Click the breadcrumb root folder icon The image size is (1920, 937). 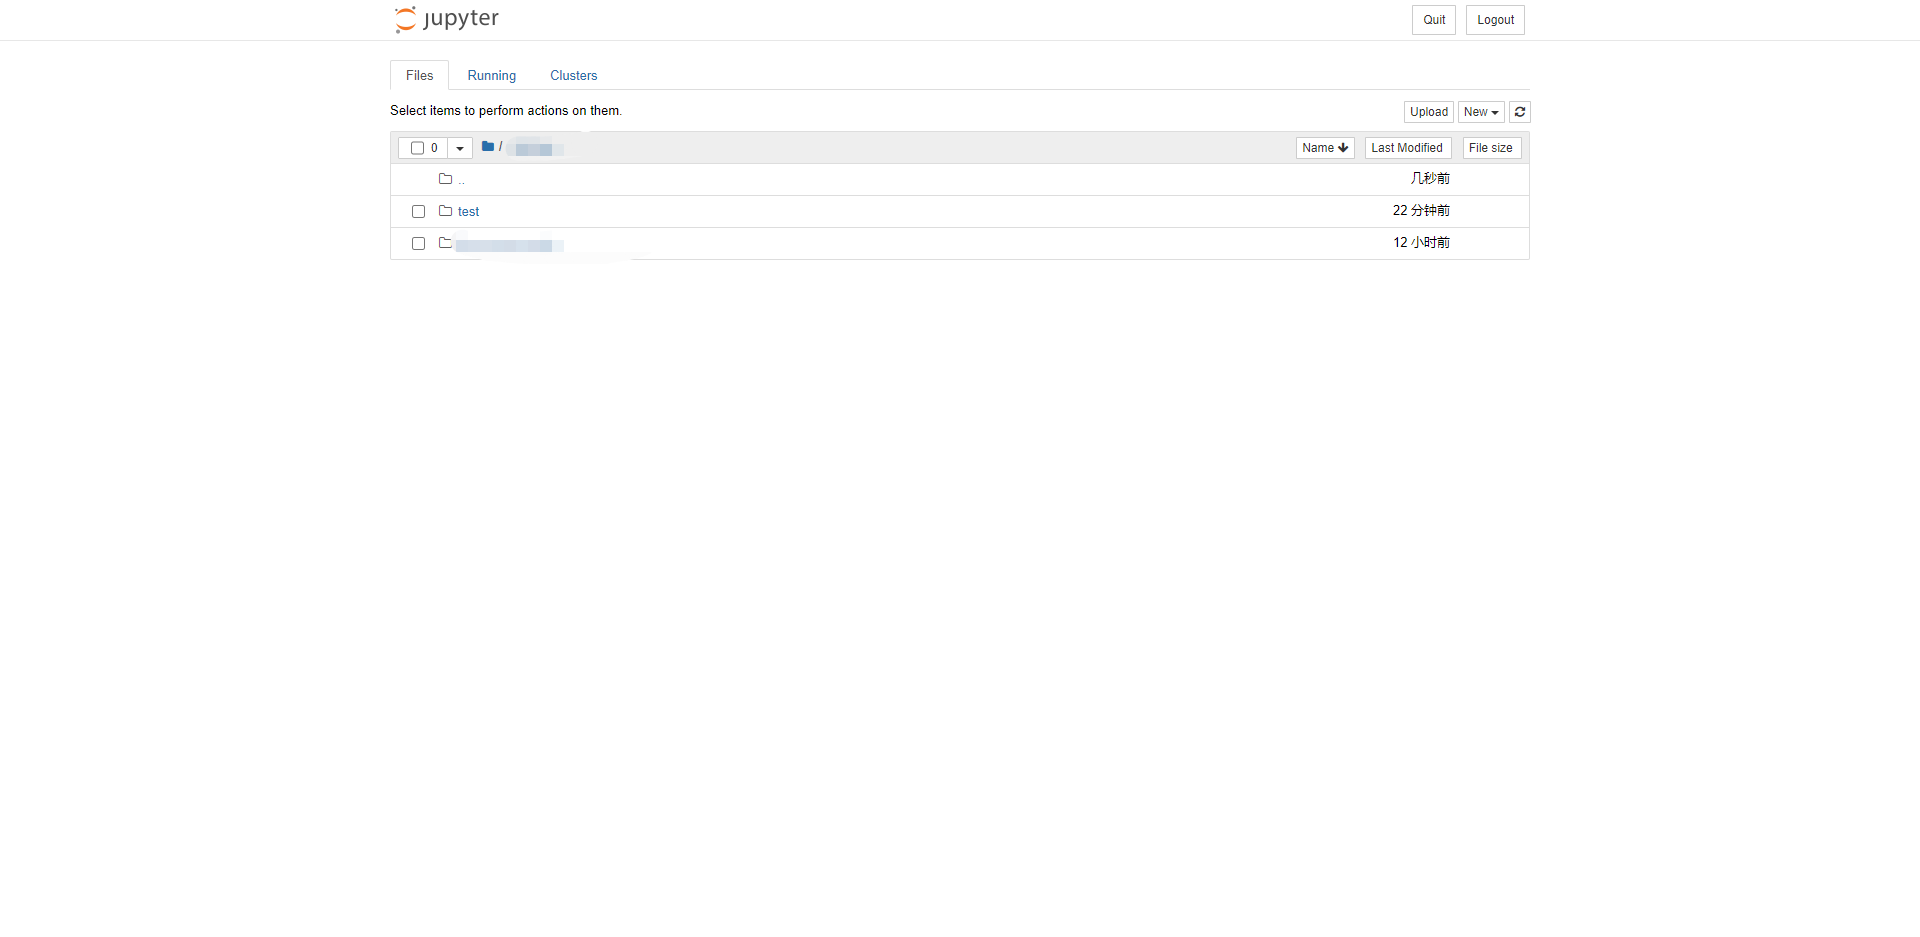point(488,146)
